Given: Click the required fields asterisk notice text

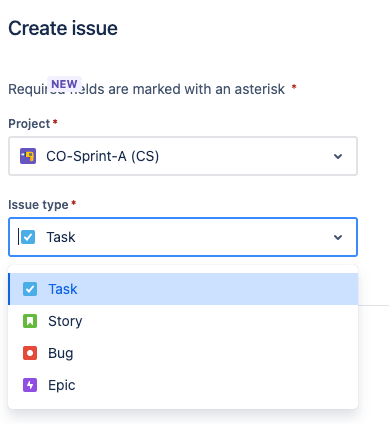Looking at the screenshot, I should [147, 89].
